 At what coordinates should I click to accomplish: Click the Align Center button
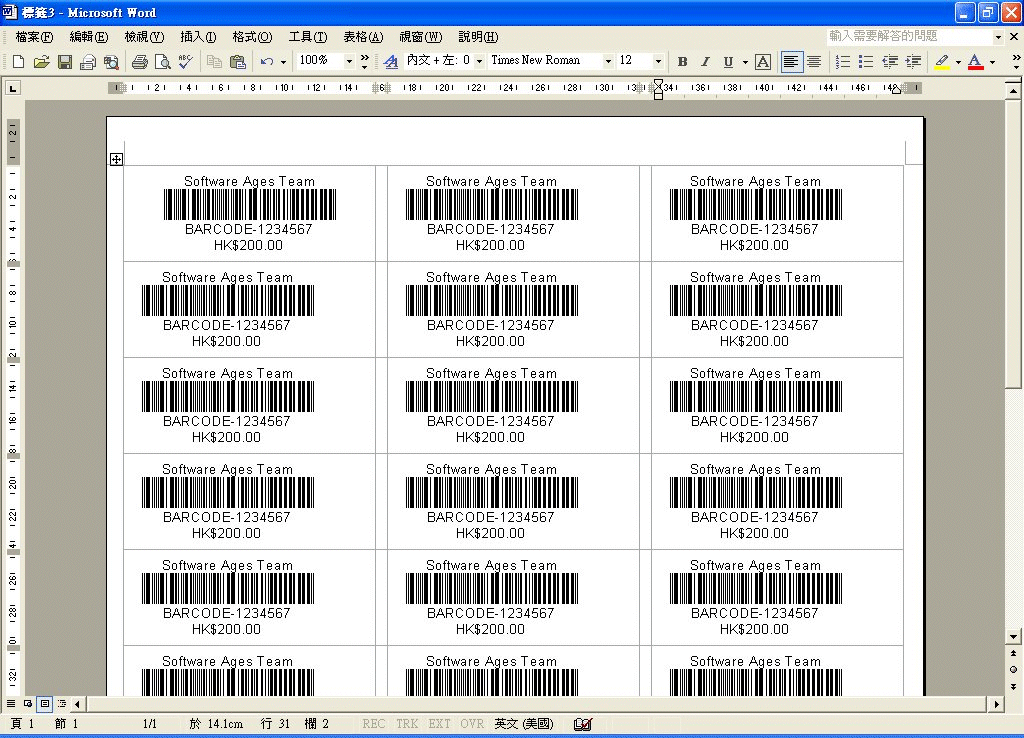814,62
